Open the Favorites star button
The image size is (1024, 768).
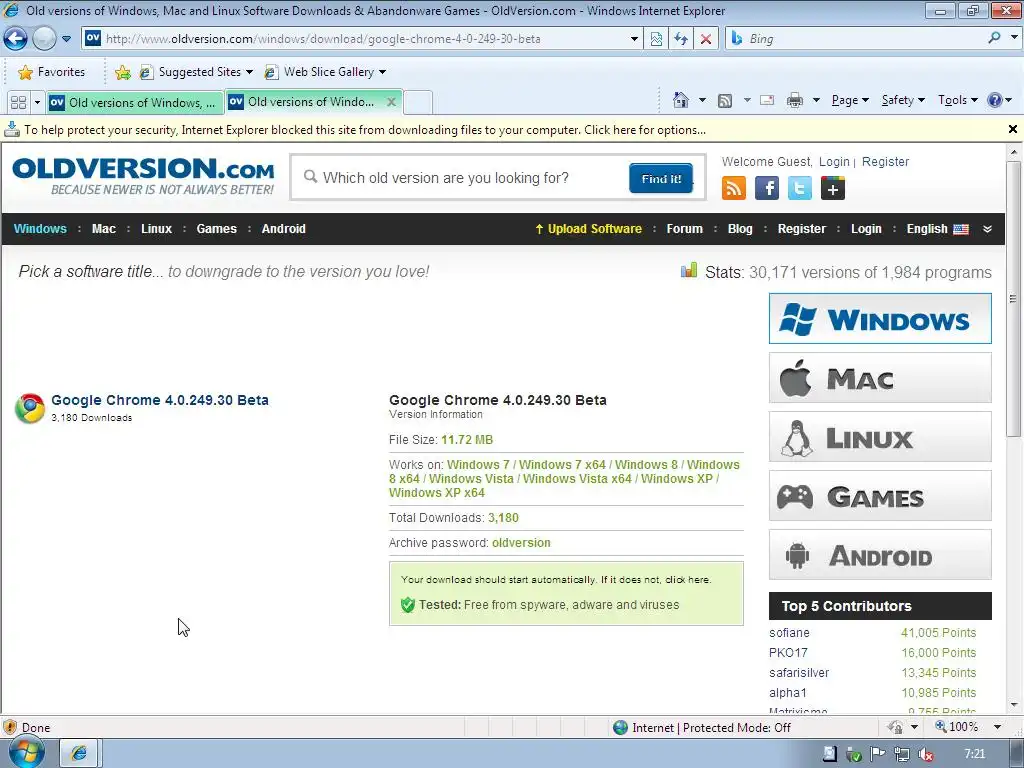[x=52, y=72]
